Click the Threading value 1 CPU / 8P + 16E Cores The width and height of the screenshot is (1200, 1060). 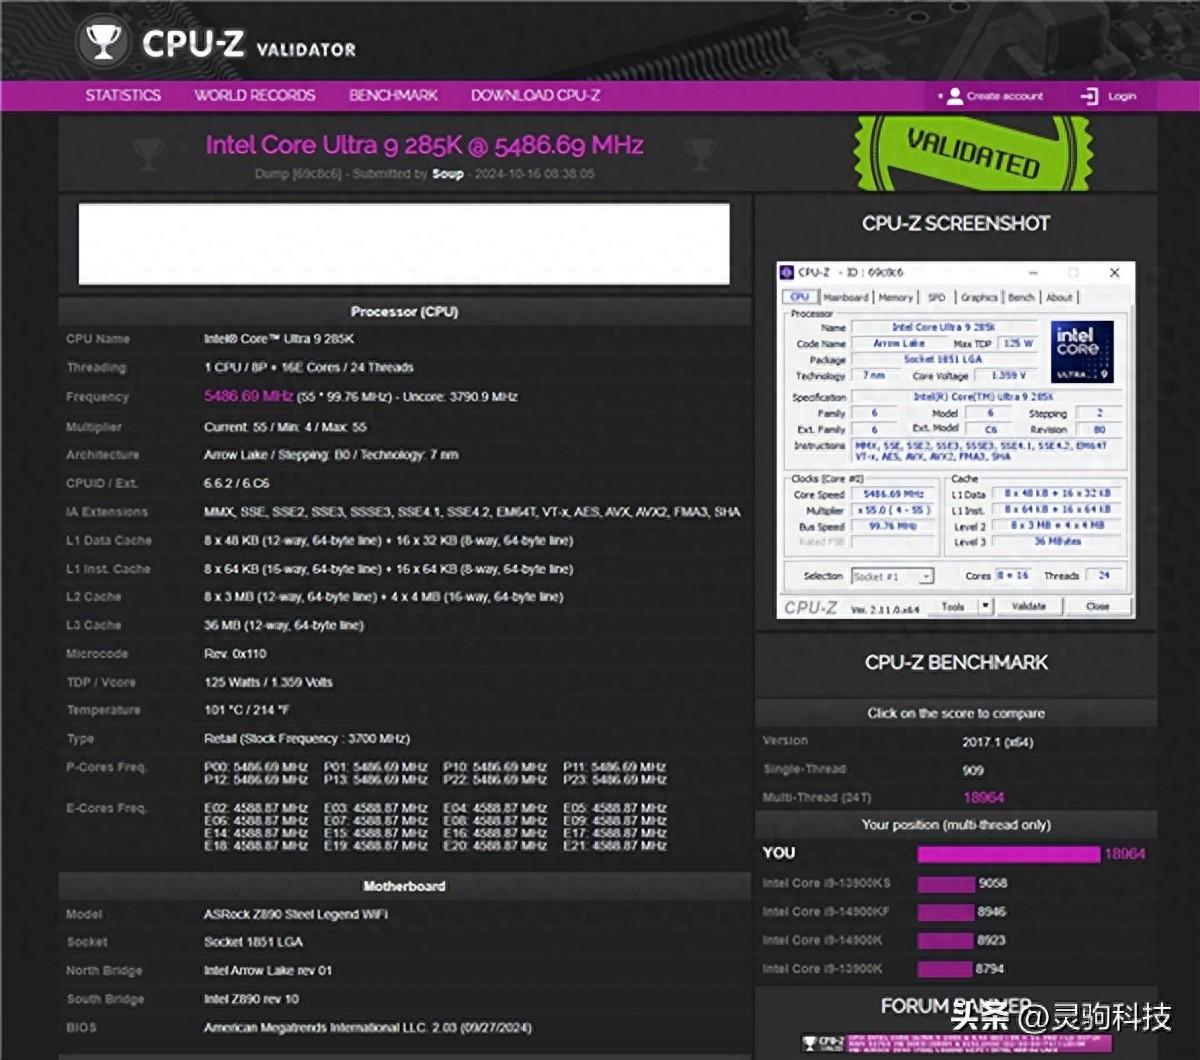pyautogui.click(x=309, y=367)
